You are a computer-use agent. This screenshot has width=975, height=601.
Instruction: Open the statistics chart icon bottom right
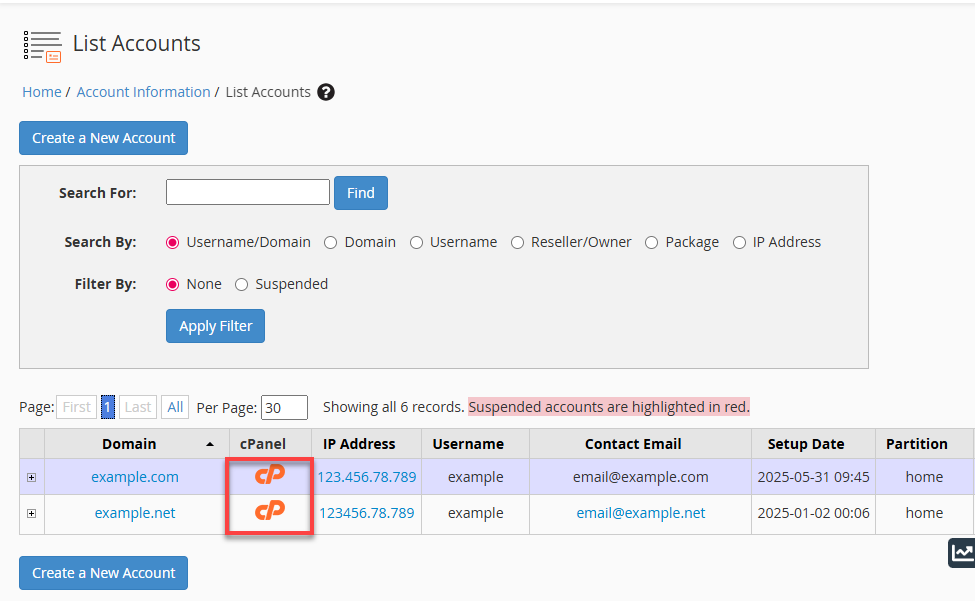[x=961, y=553]
